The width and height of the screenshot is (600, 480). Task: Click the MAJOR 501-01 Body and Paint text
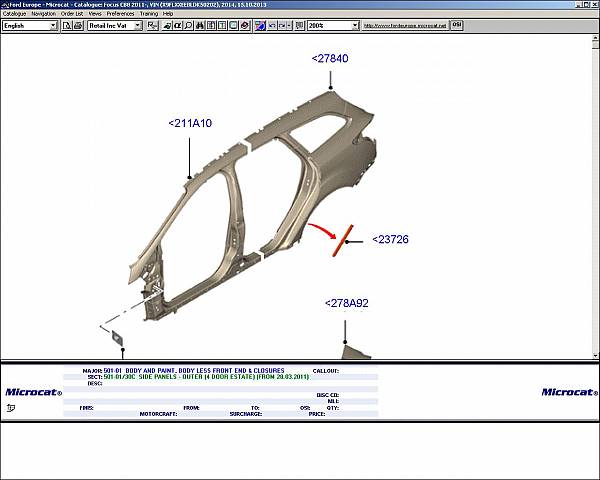click(x=183, y=371)
